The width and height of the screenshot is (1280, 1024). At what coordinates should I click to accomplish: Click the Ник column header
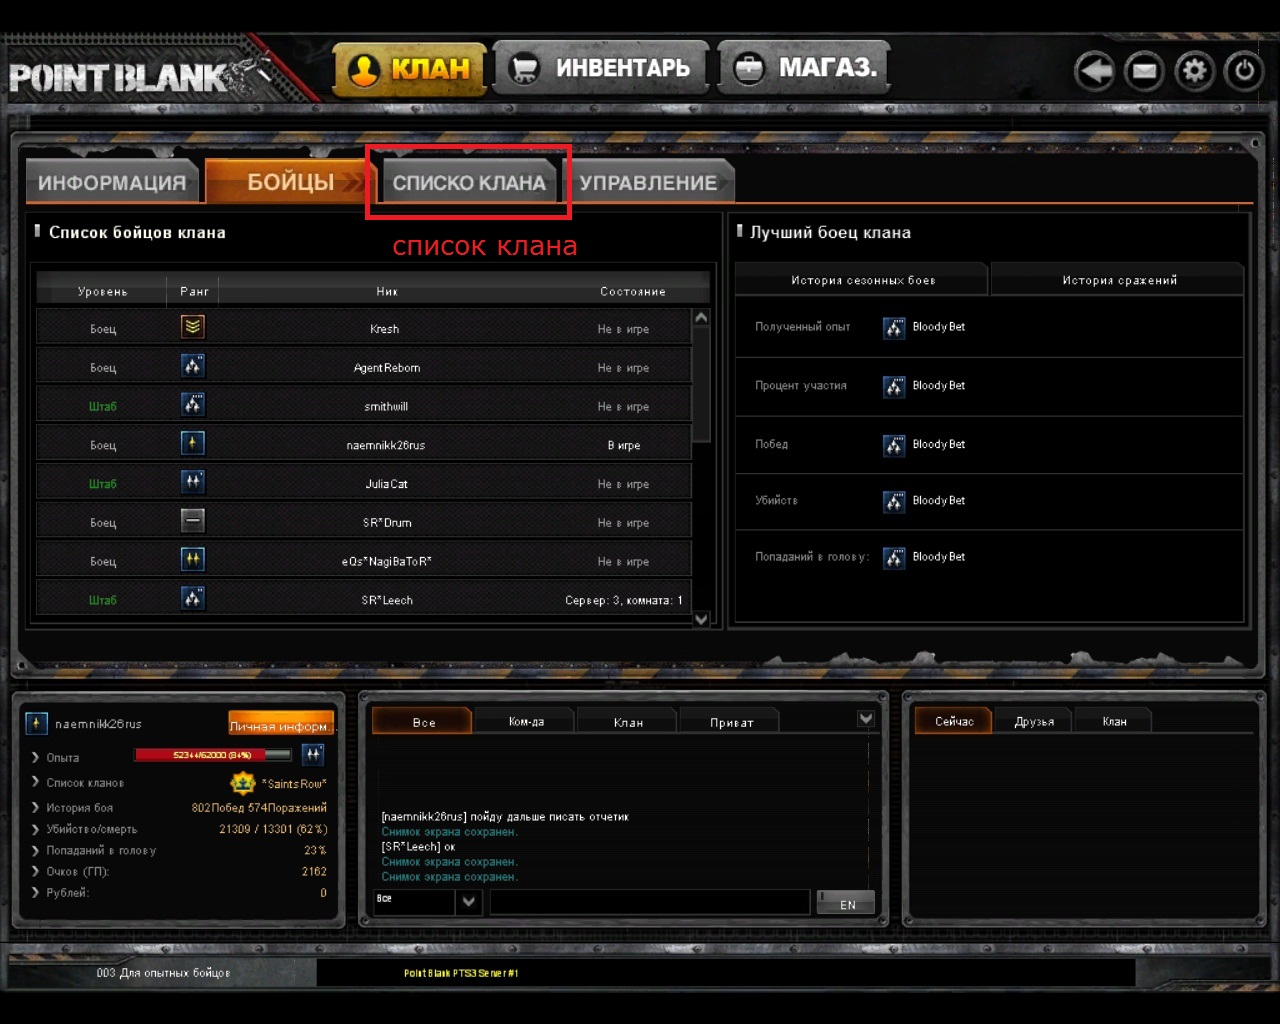click(387, 291)
